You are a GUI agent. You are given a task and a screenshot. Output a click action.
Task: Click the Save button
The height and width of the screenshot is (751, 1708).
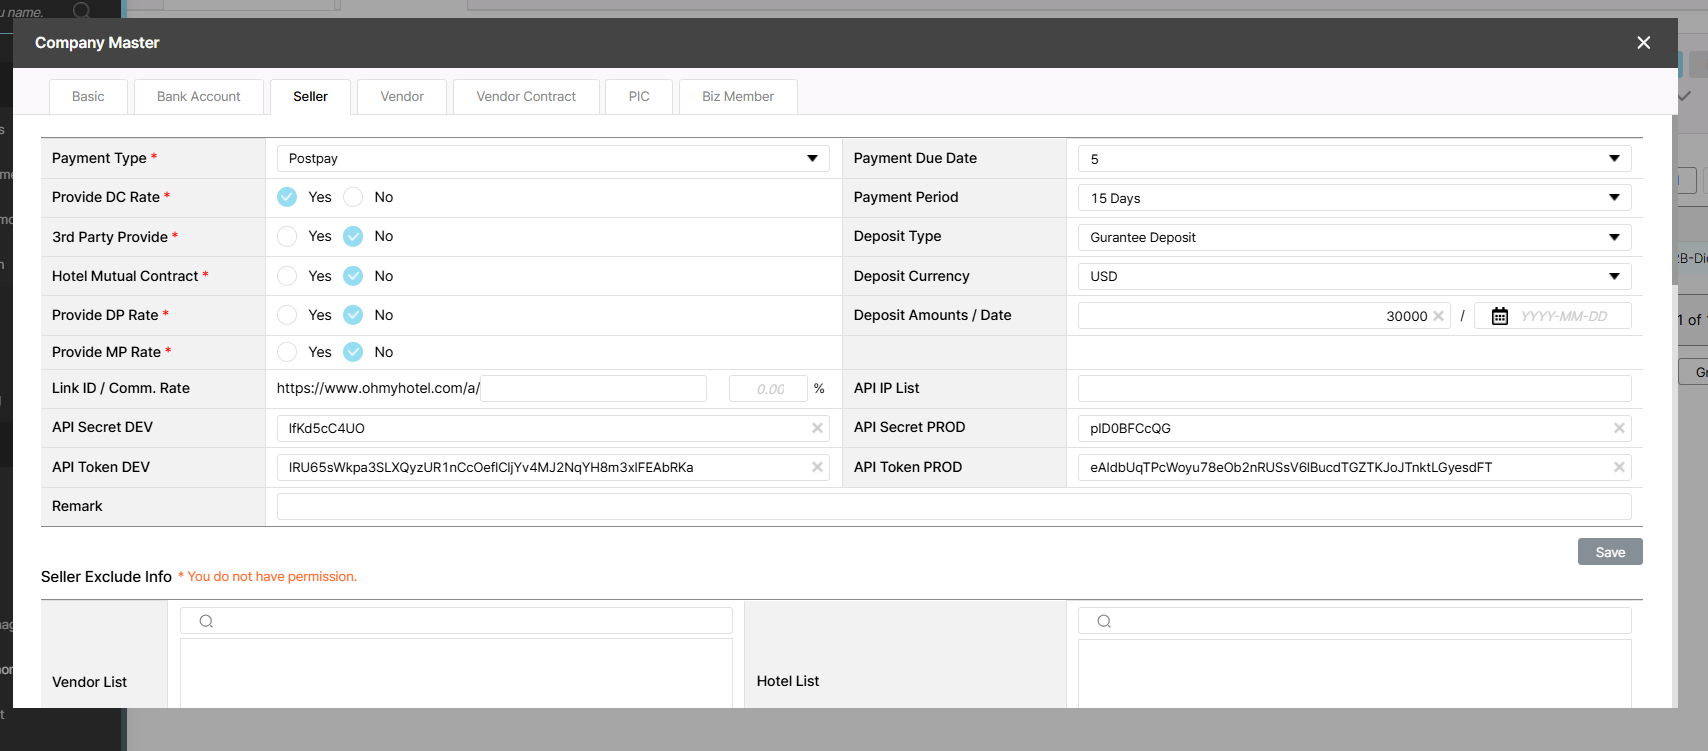pyautogui.click(x=1610, y=552)
